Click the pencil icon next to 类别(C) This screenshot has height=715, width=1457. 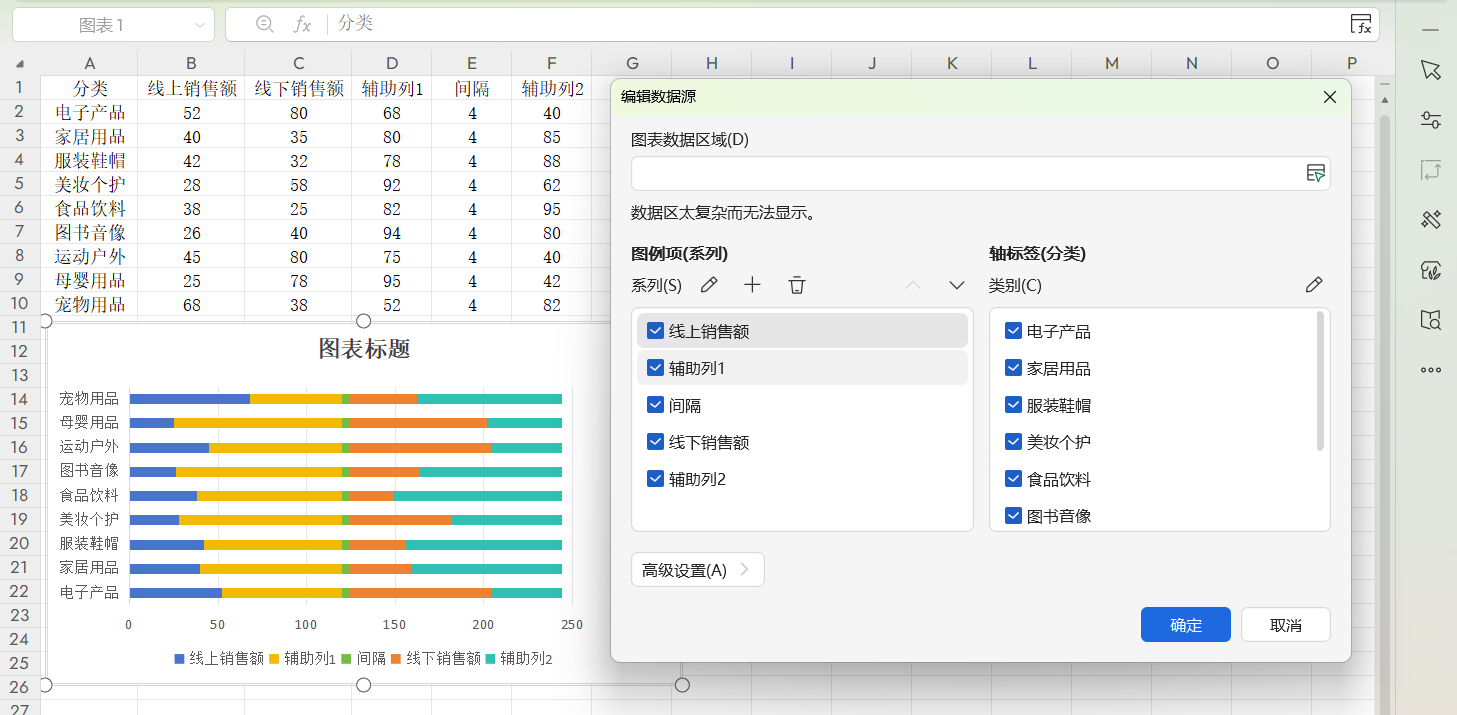1313,285
